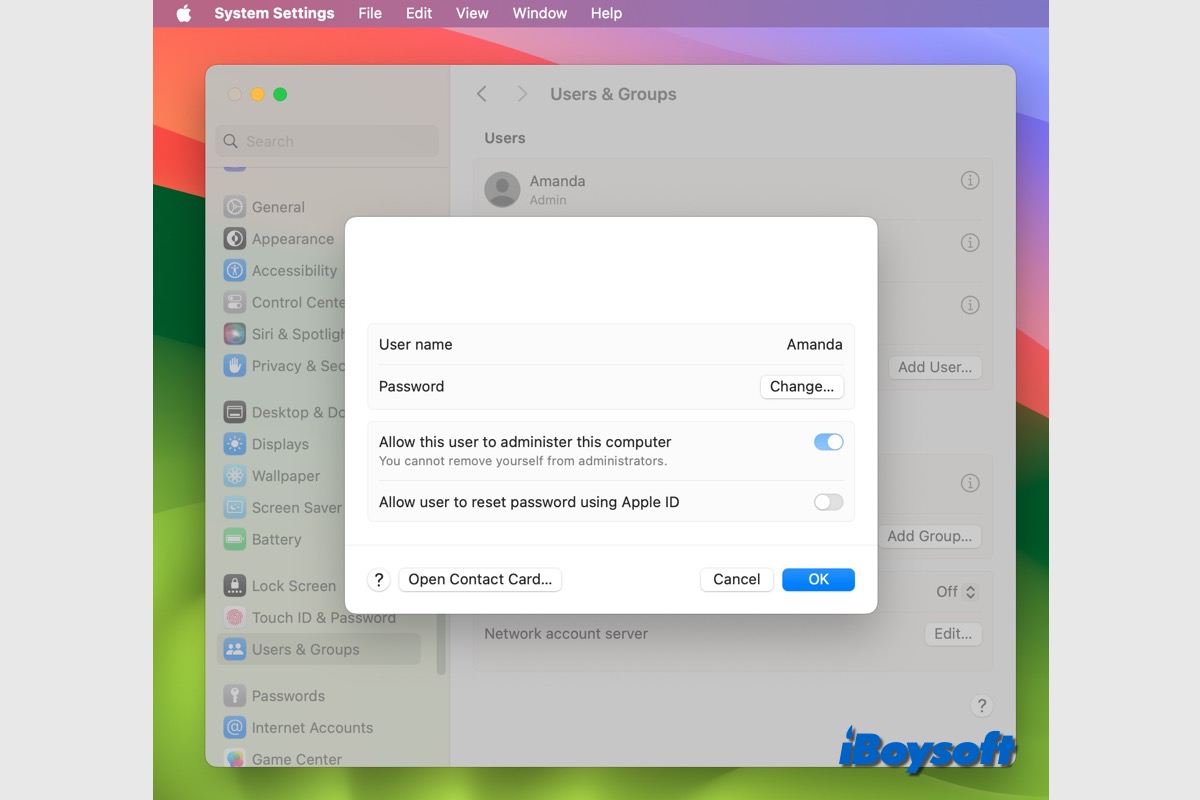Viewport: 1200px width, 800px height.
Task: Click the Touch ID fingerprint icon
Action: pyautogui.click(x=235, y=617)
